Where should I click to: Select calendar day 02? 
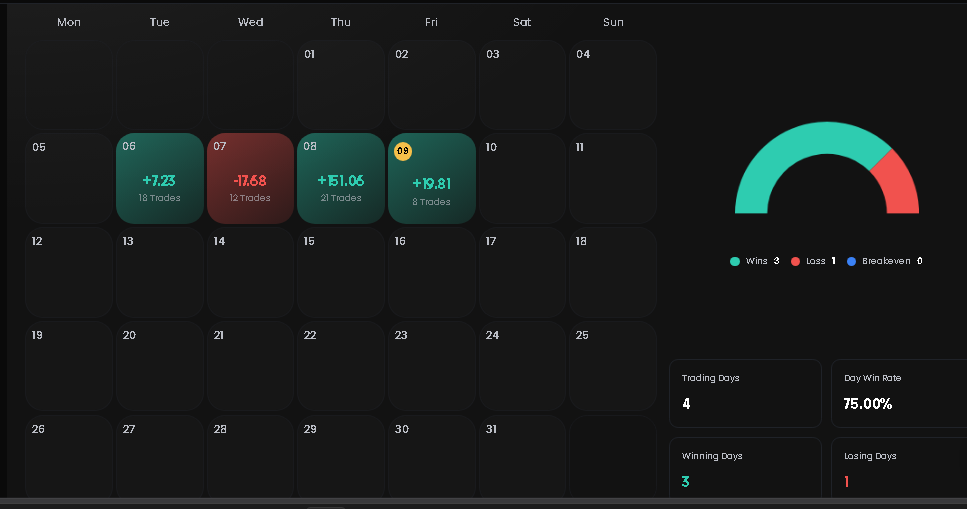pos(432,85)
